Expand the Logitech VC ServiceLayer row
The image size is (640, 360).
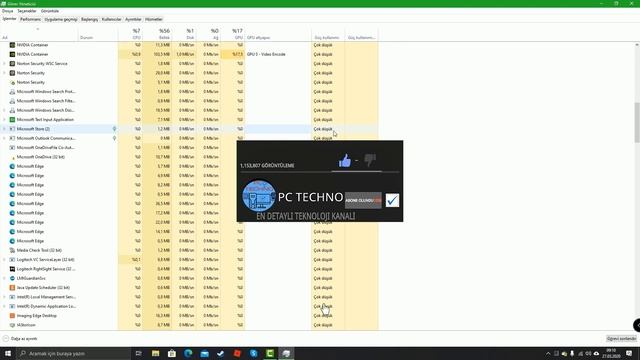coord(4,260)
